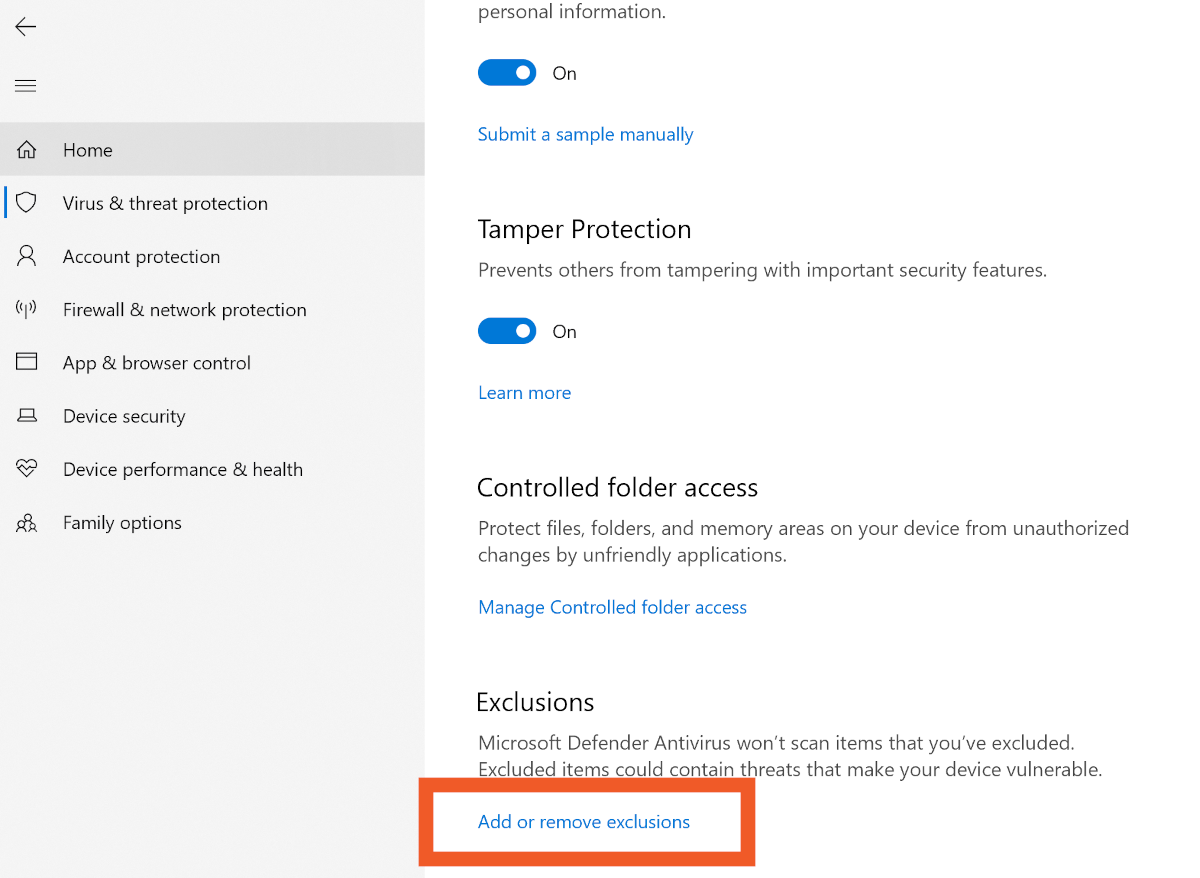Select the Virus & threat protection shield icon
Image resolution: width=1200 pixels, height=878 pixels.
(27, 203)
